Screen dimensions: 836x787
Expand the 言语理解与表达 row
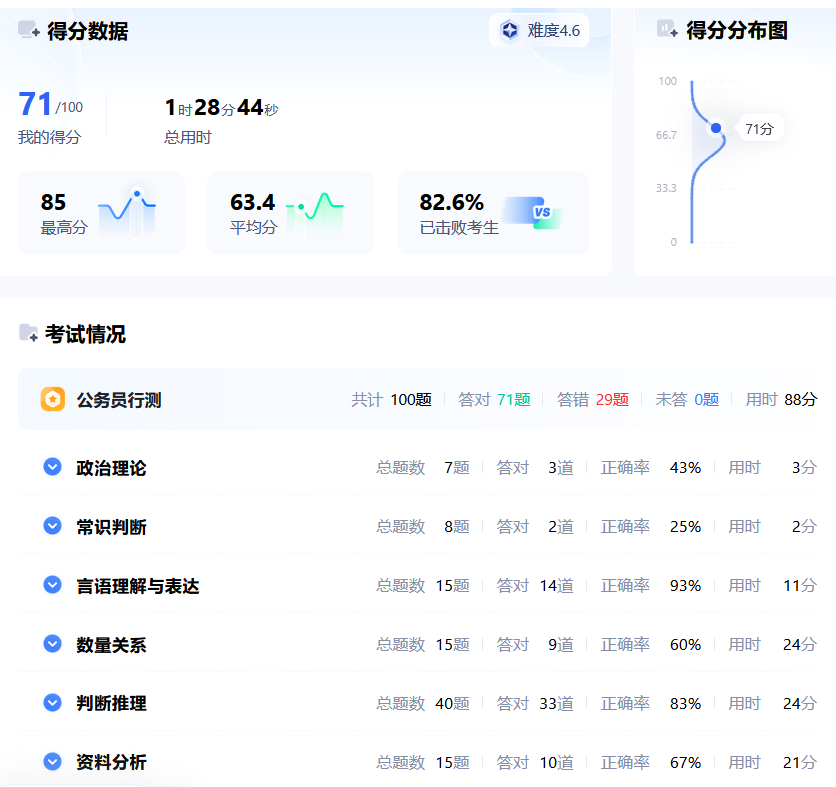53,585
